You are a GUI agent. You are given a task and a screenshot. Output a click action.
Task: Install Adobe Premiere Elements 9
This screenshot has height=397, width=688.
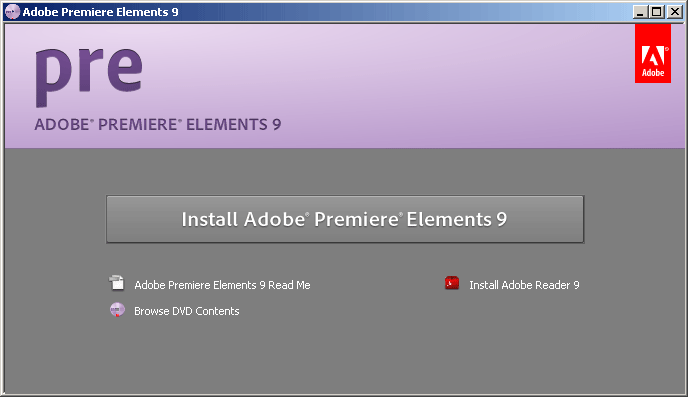tap(345, 219)
